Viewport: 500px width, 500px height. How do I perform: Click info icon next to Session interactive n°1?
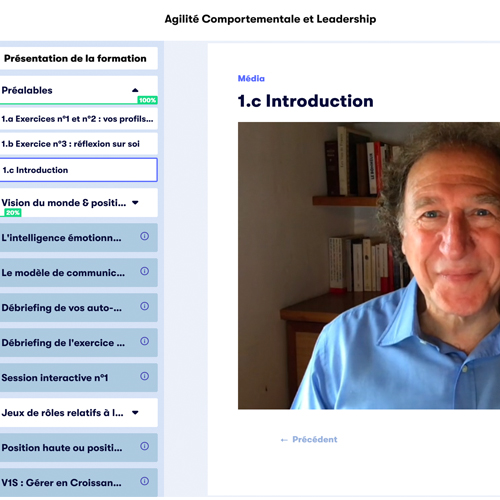[144, 376]
